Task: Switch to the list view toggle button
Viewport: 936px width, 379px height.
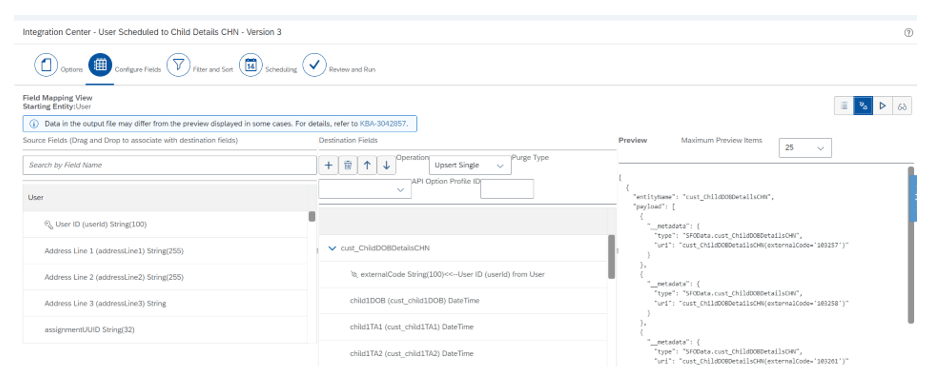Action: (x=844, y=106)
